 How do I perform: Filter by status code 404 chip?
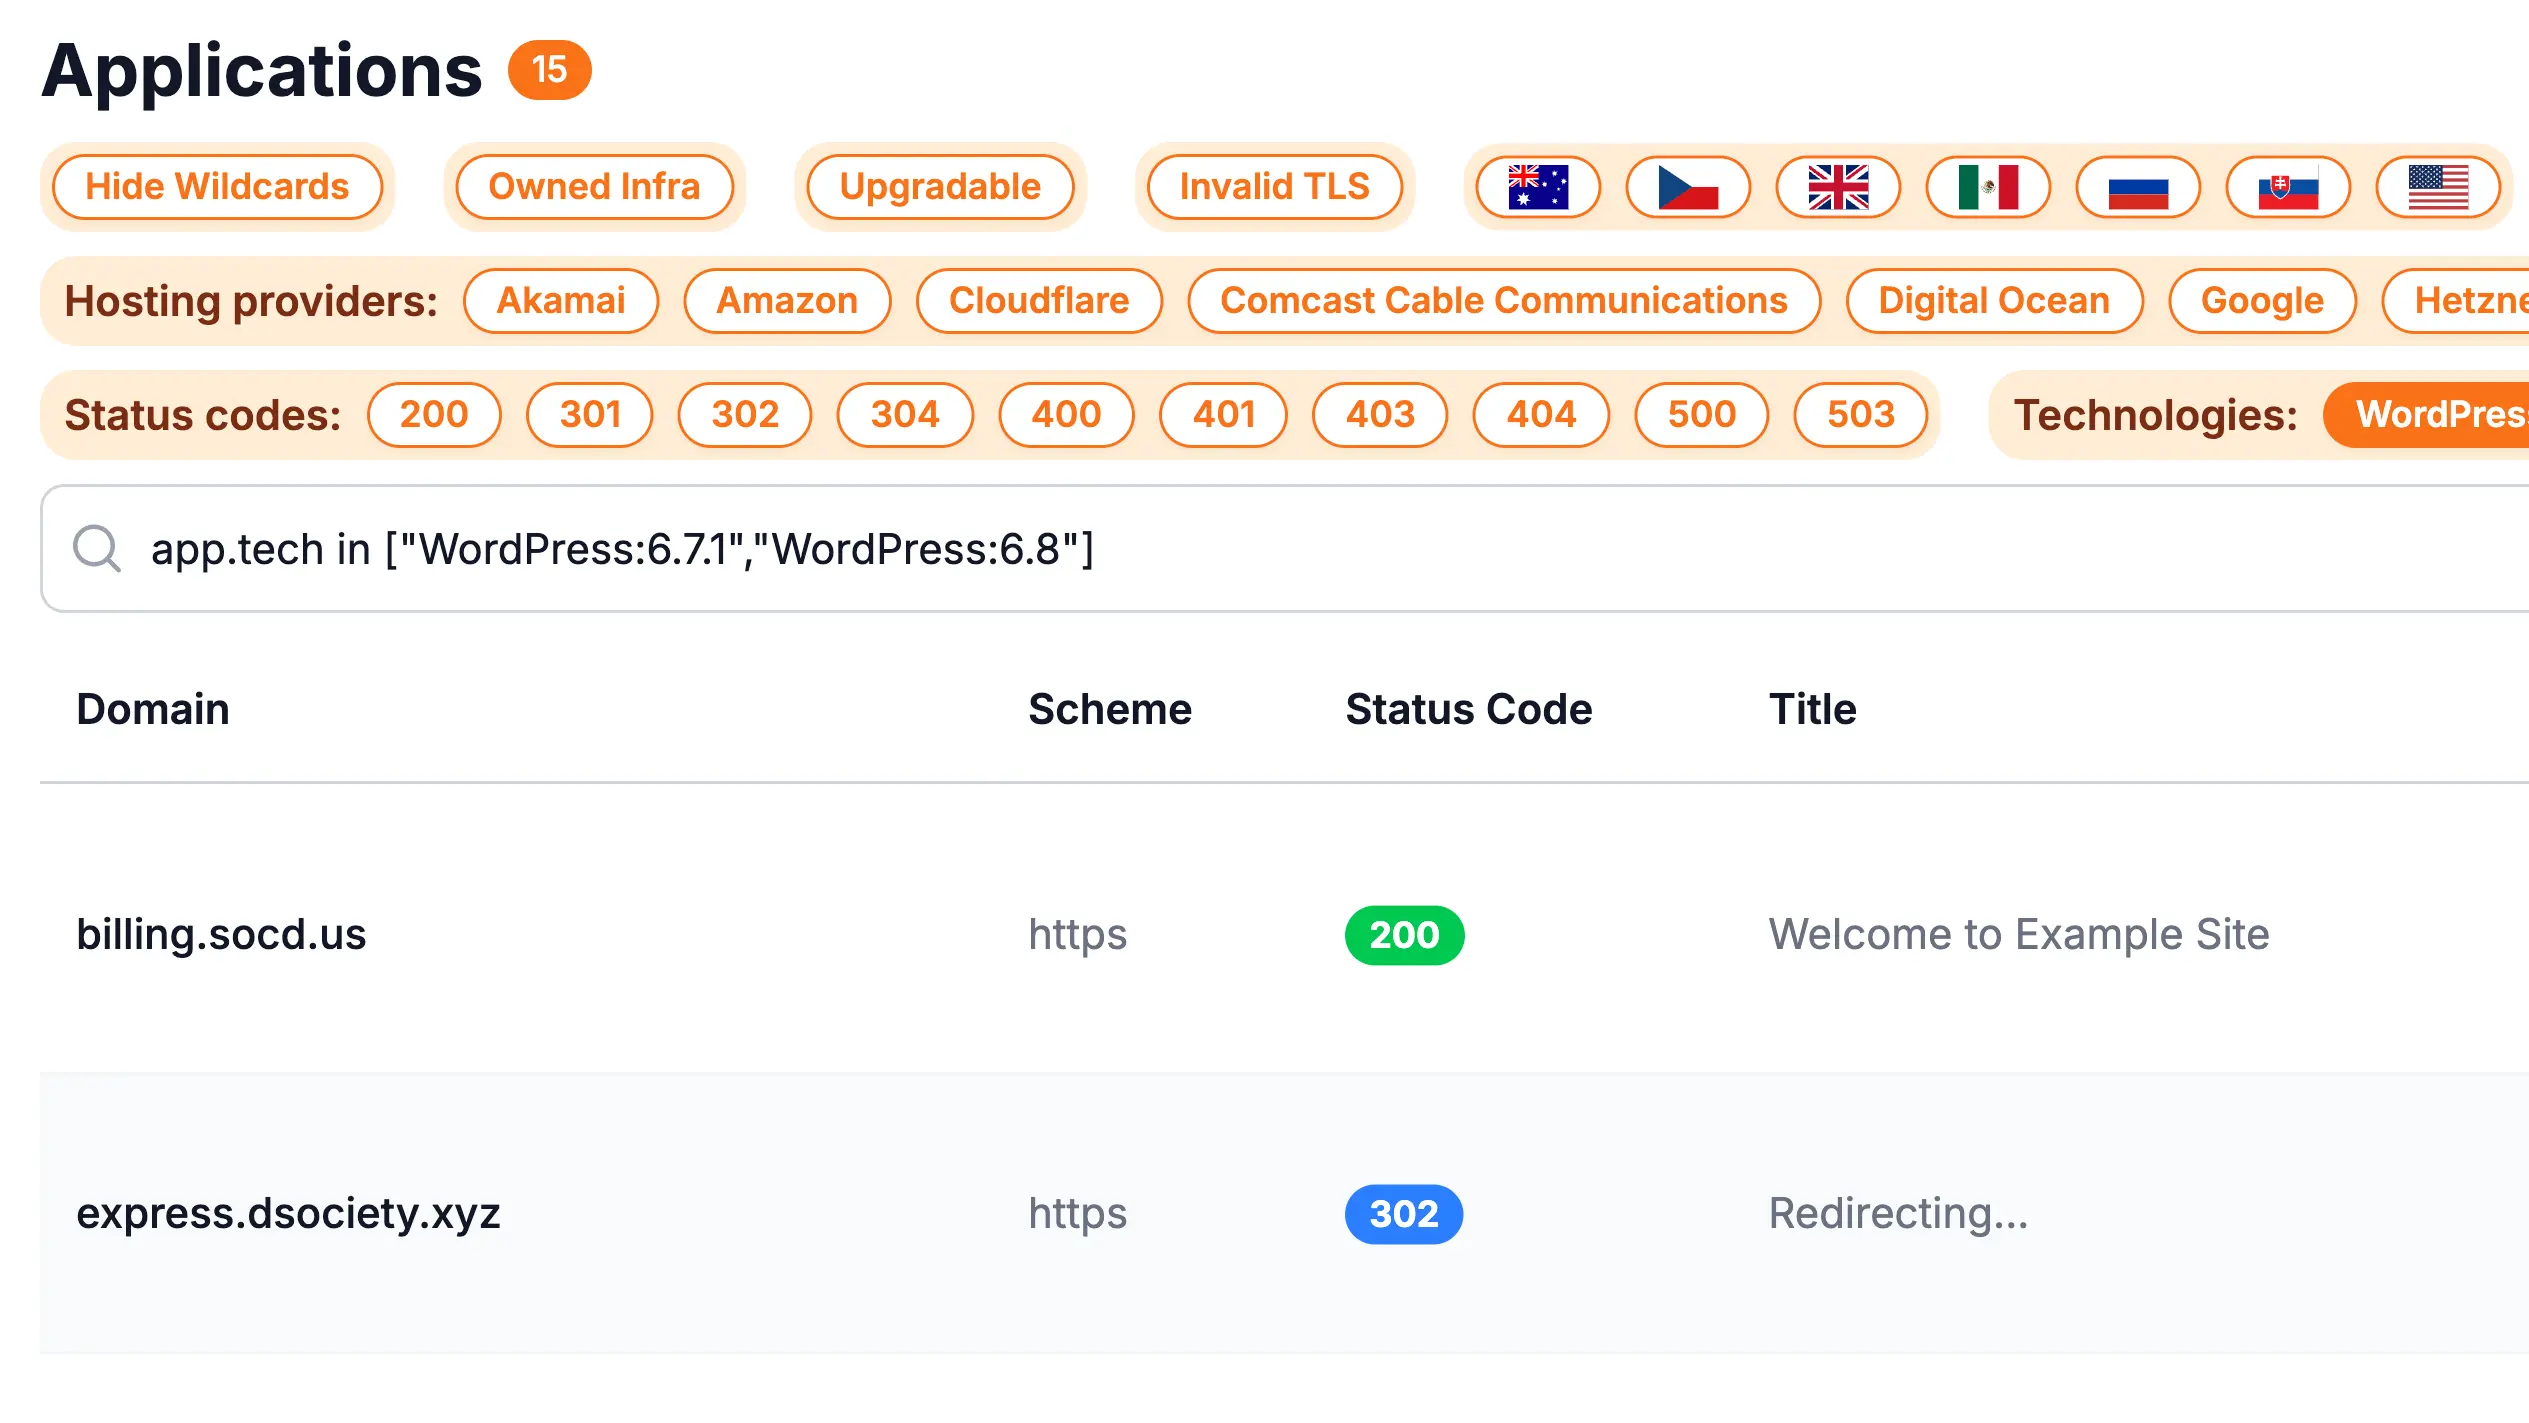click(1541, 415)
